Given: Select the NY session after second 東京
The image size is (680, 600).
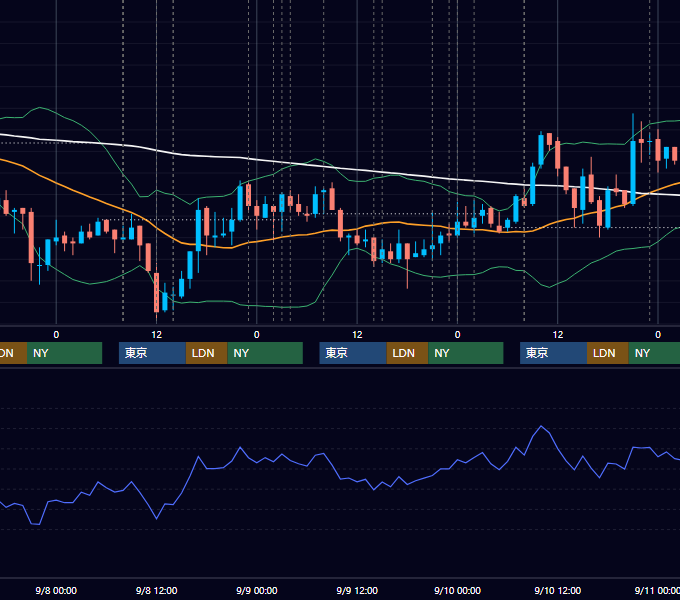Looking at the screenshot, I should (x=466, y=353).
